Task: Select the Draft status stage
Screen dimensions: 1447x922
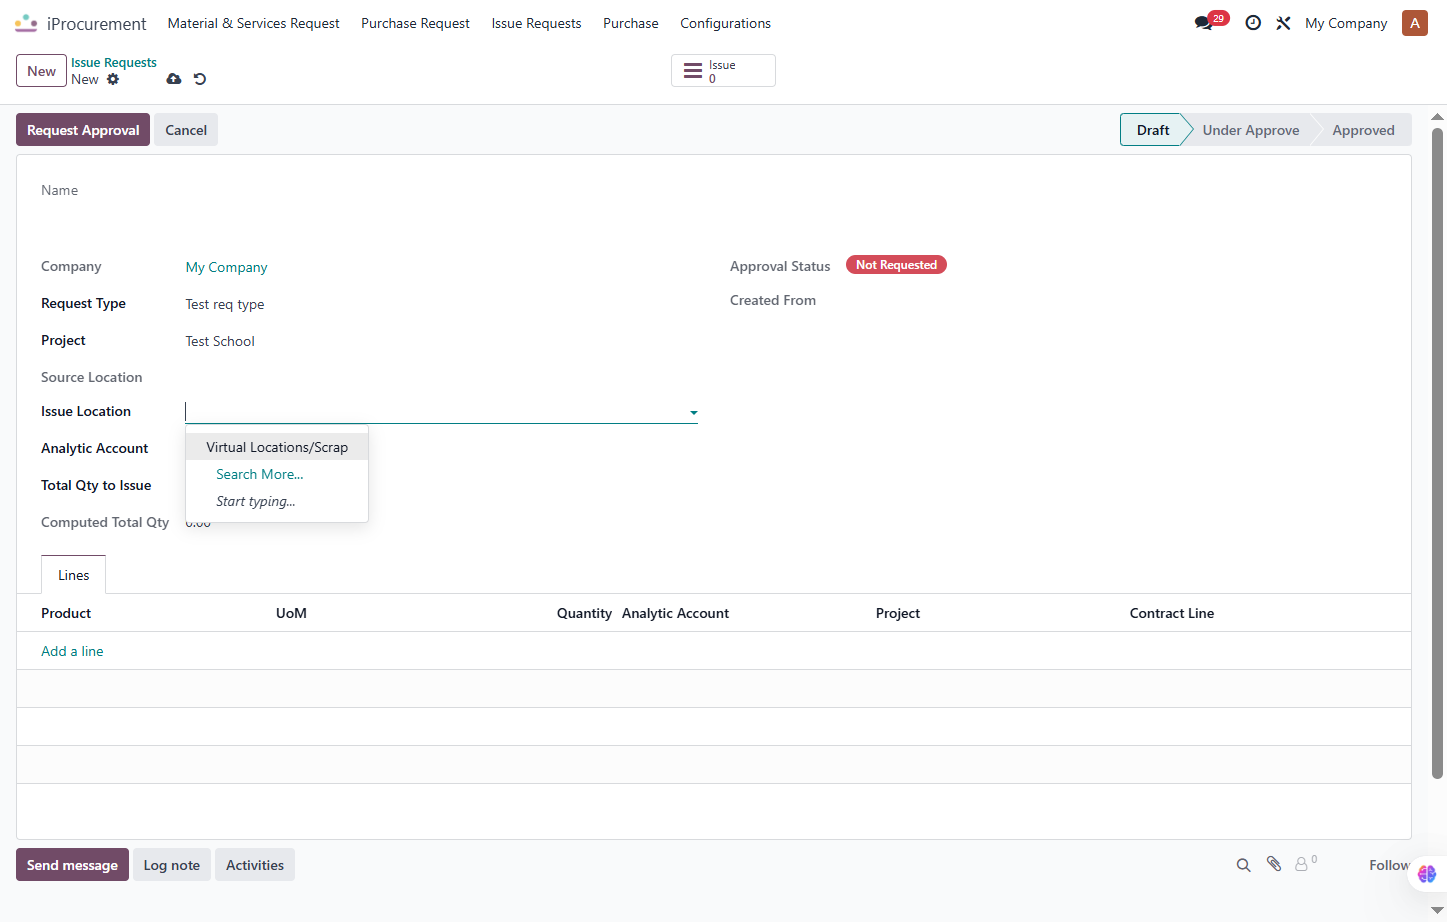Action: click(x=1152, y=130)
